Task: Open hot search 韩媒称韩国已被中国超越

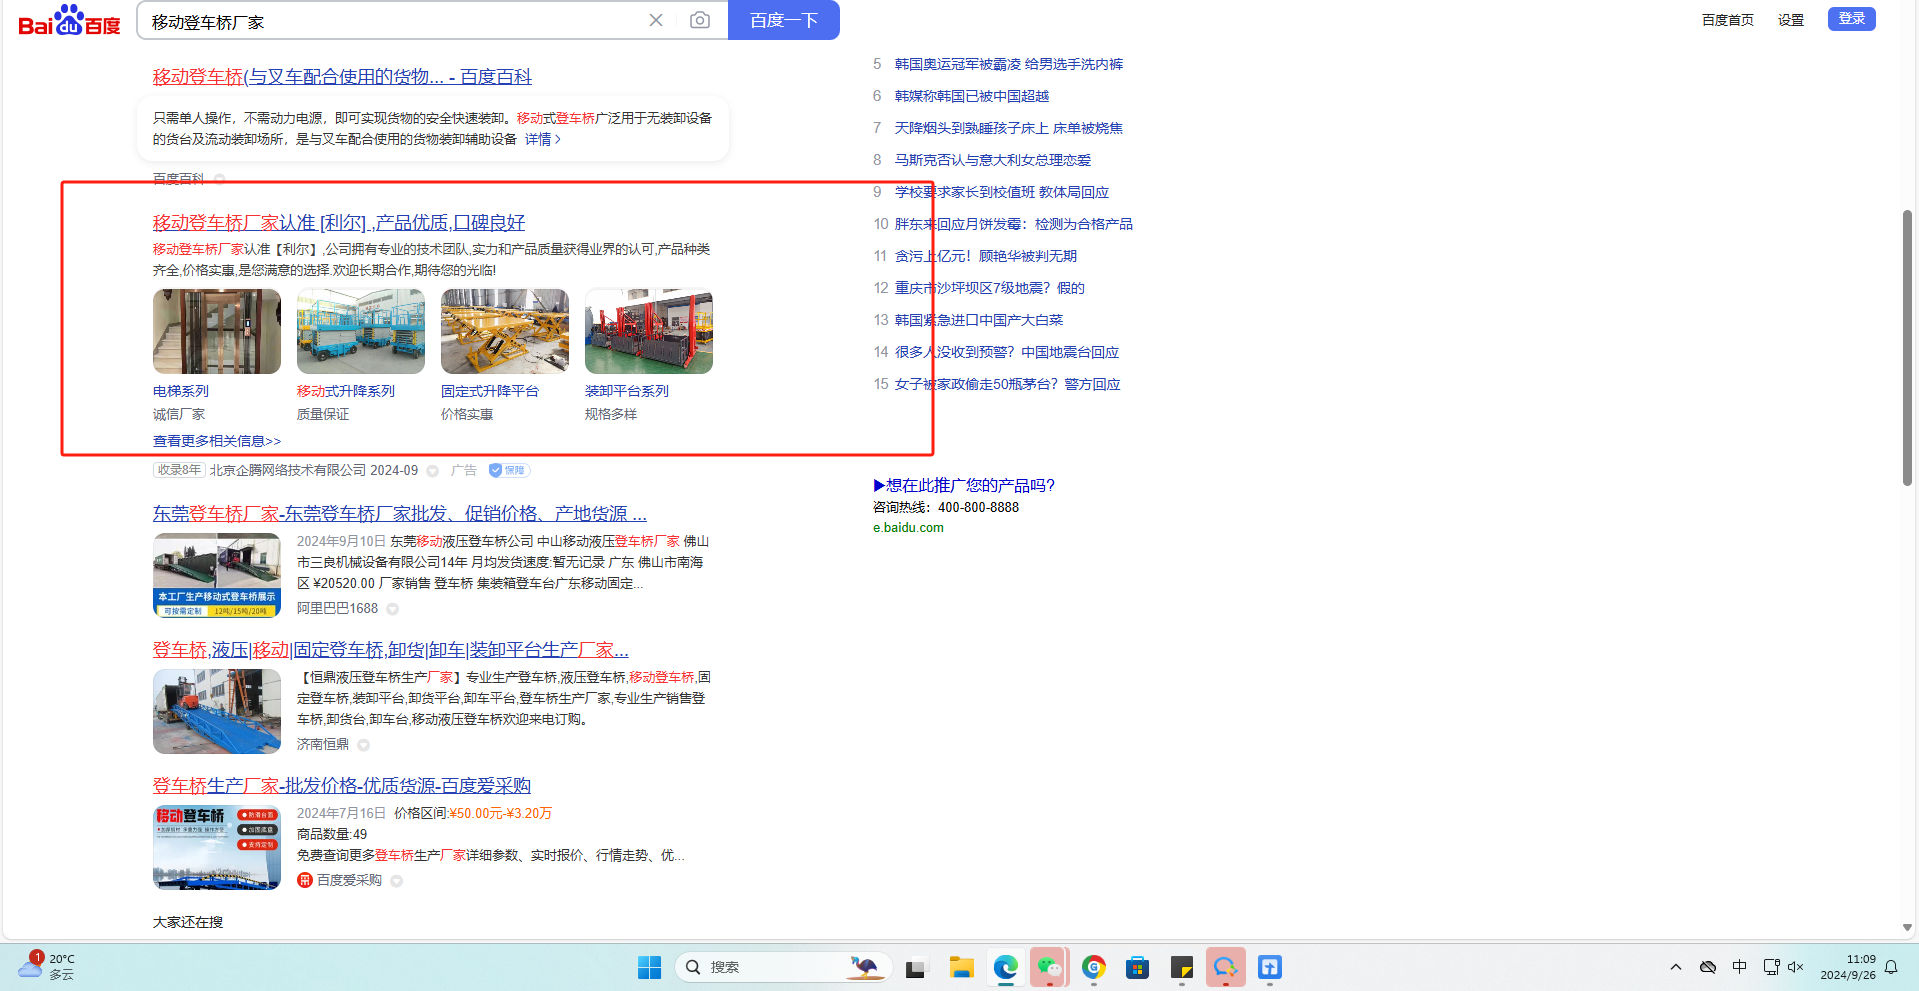Action: pos(972,96)
